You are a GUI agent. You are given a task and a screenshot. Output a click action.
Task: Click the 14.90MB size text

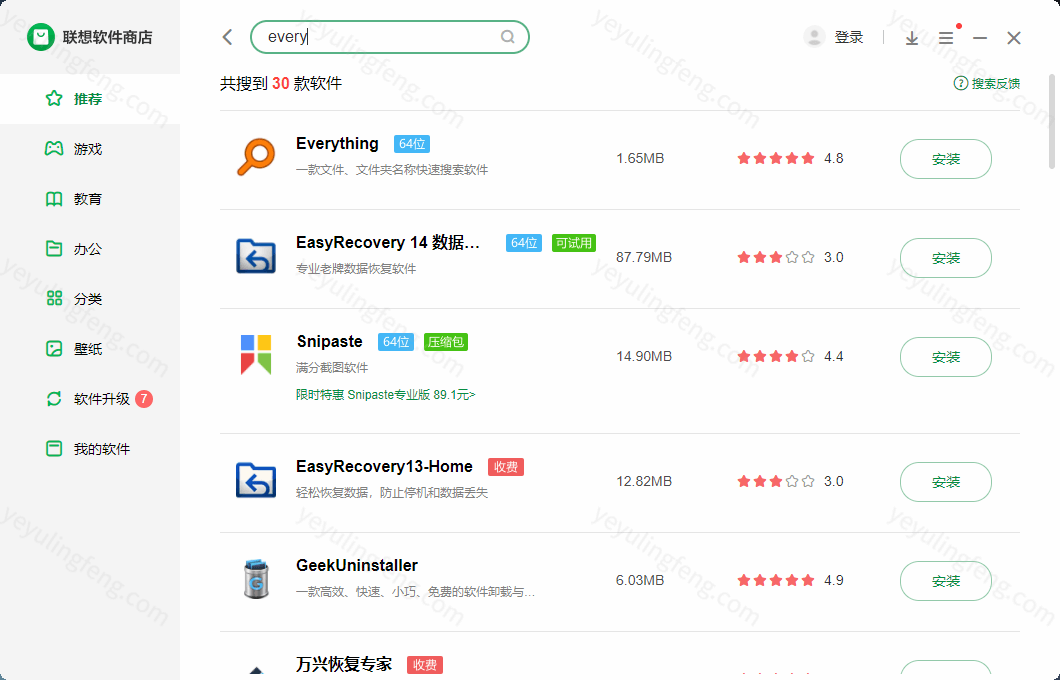(x=644, y=356)
